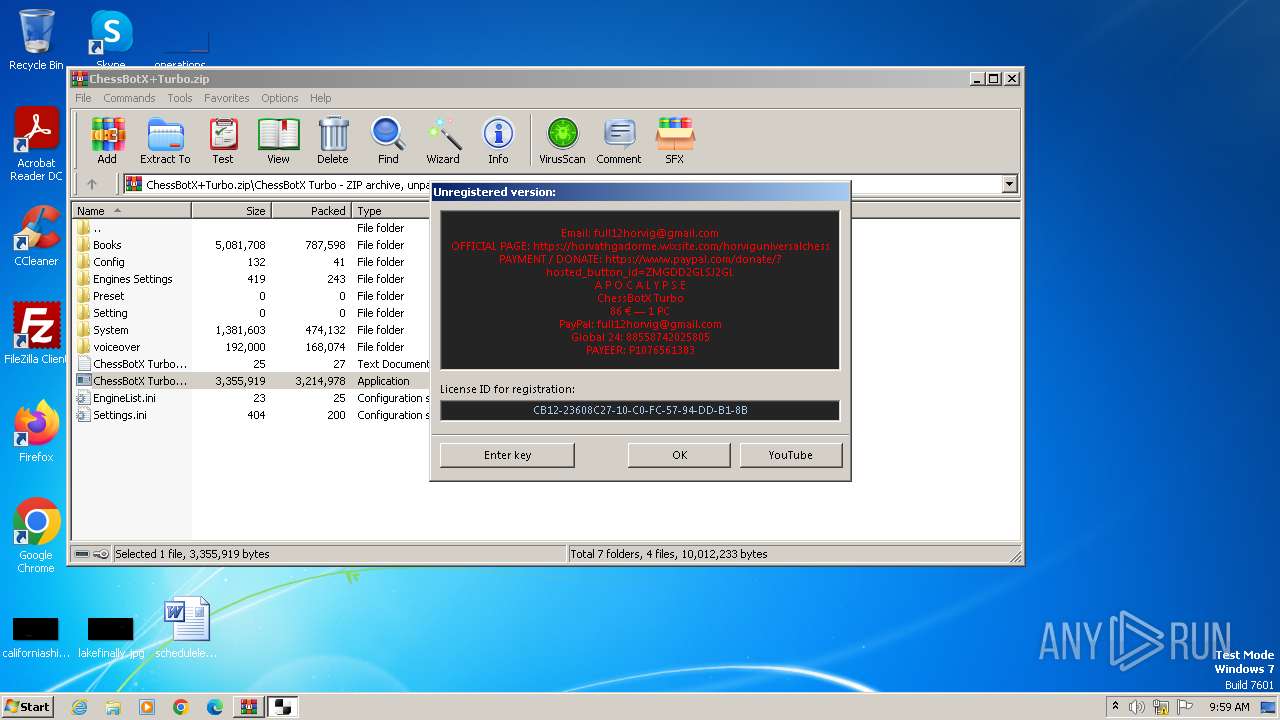This screenshot has width=1280, height=720.
Task: Open the File menu
Action: click(x=83, y=98)
